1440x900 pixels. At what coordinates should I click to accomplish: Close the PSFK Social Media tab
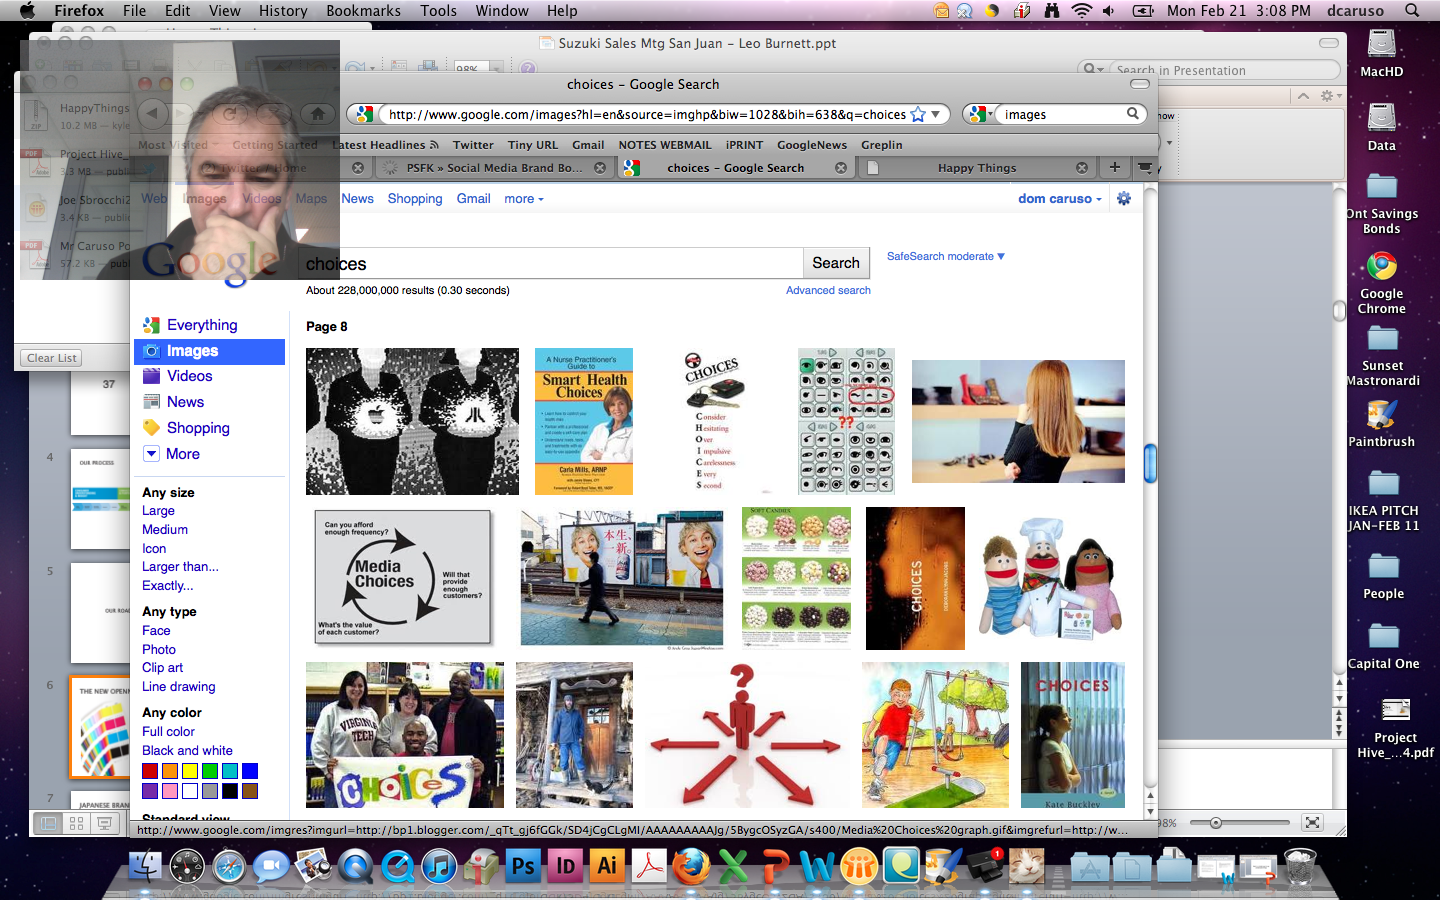click(600, 168)
